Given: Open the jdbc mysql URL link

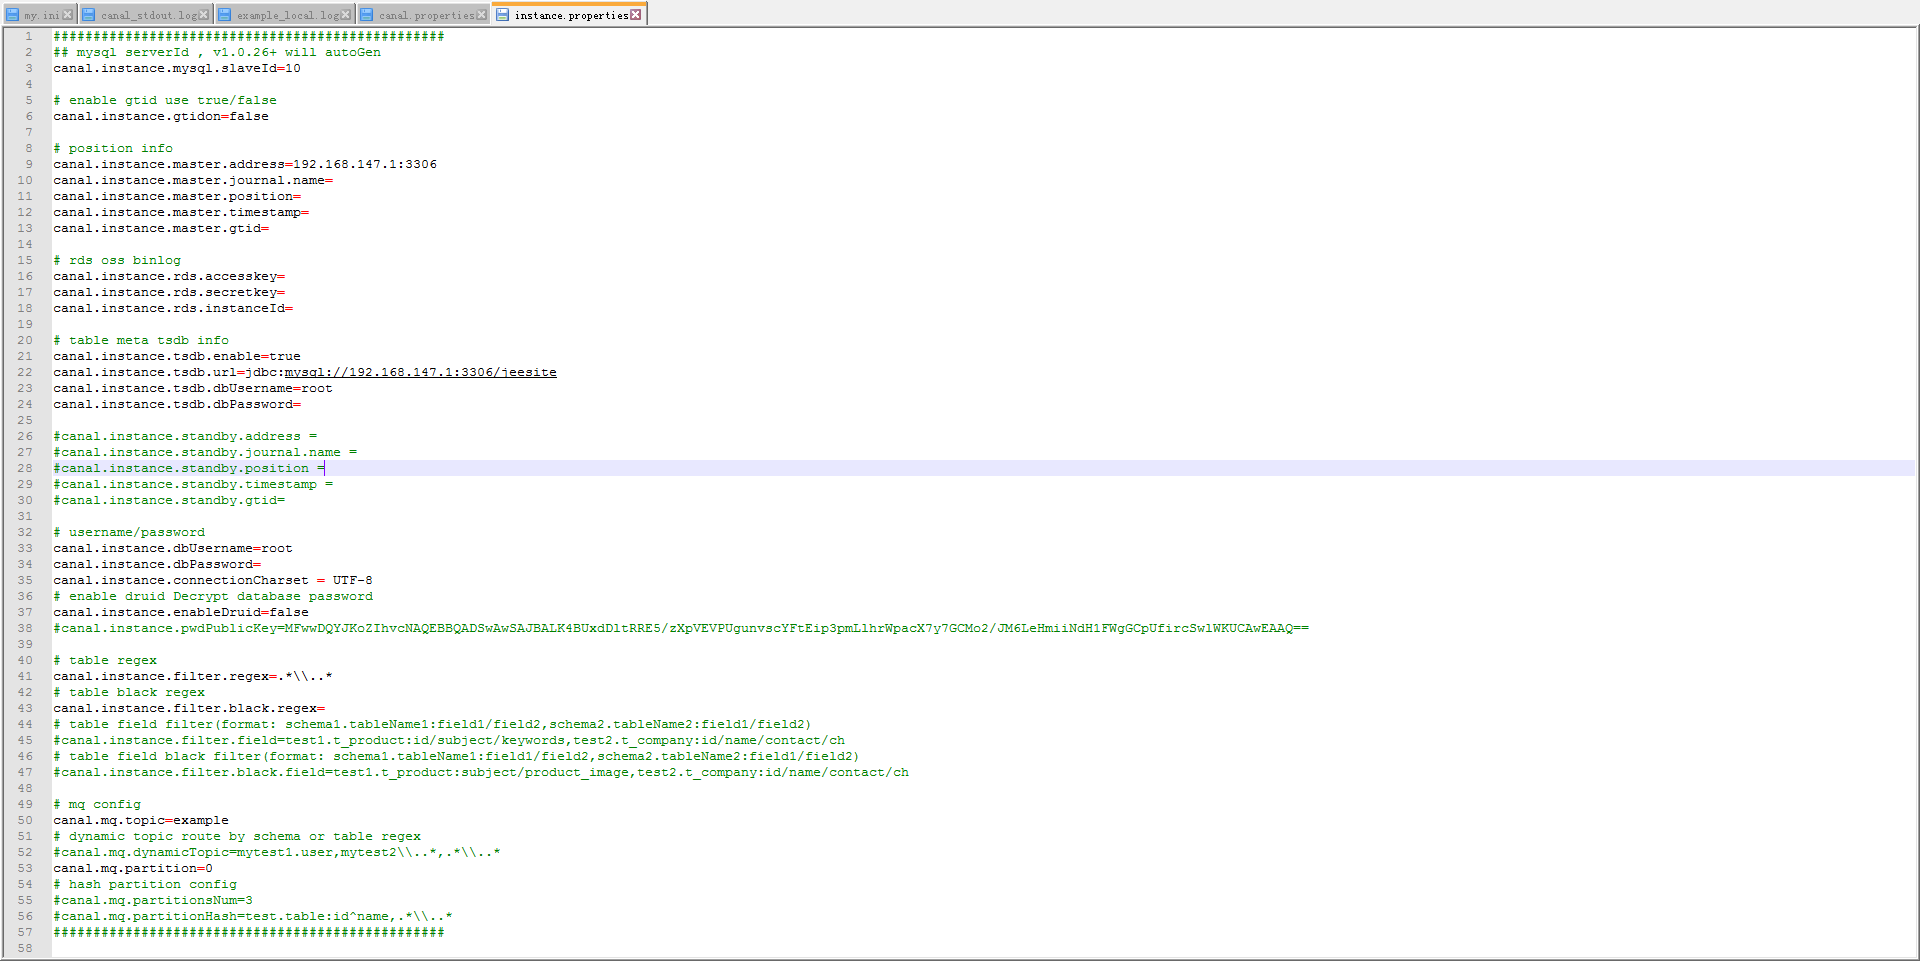Looking at the screenshot, I should (x=421, y=372).
